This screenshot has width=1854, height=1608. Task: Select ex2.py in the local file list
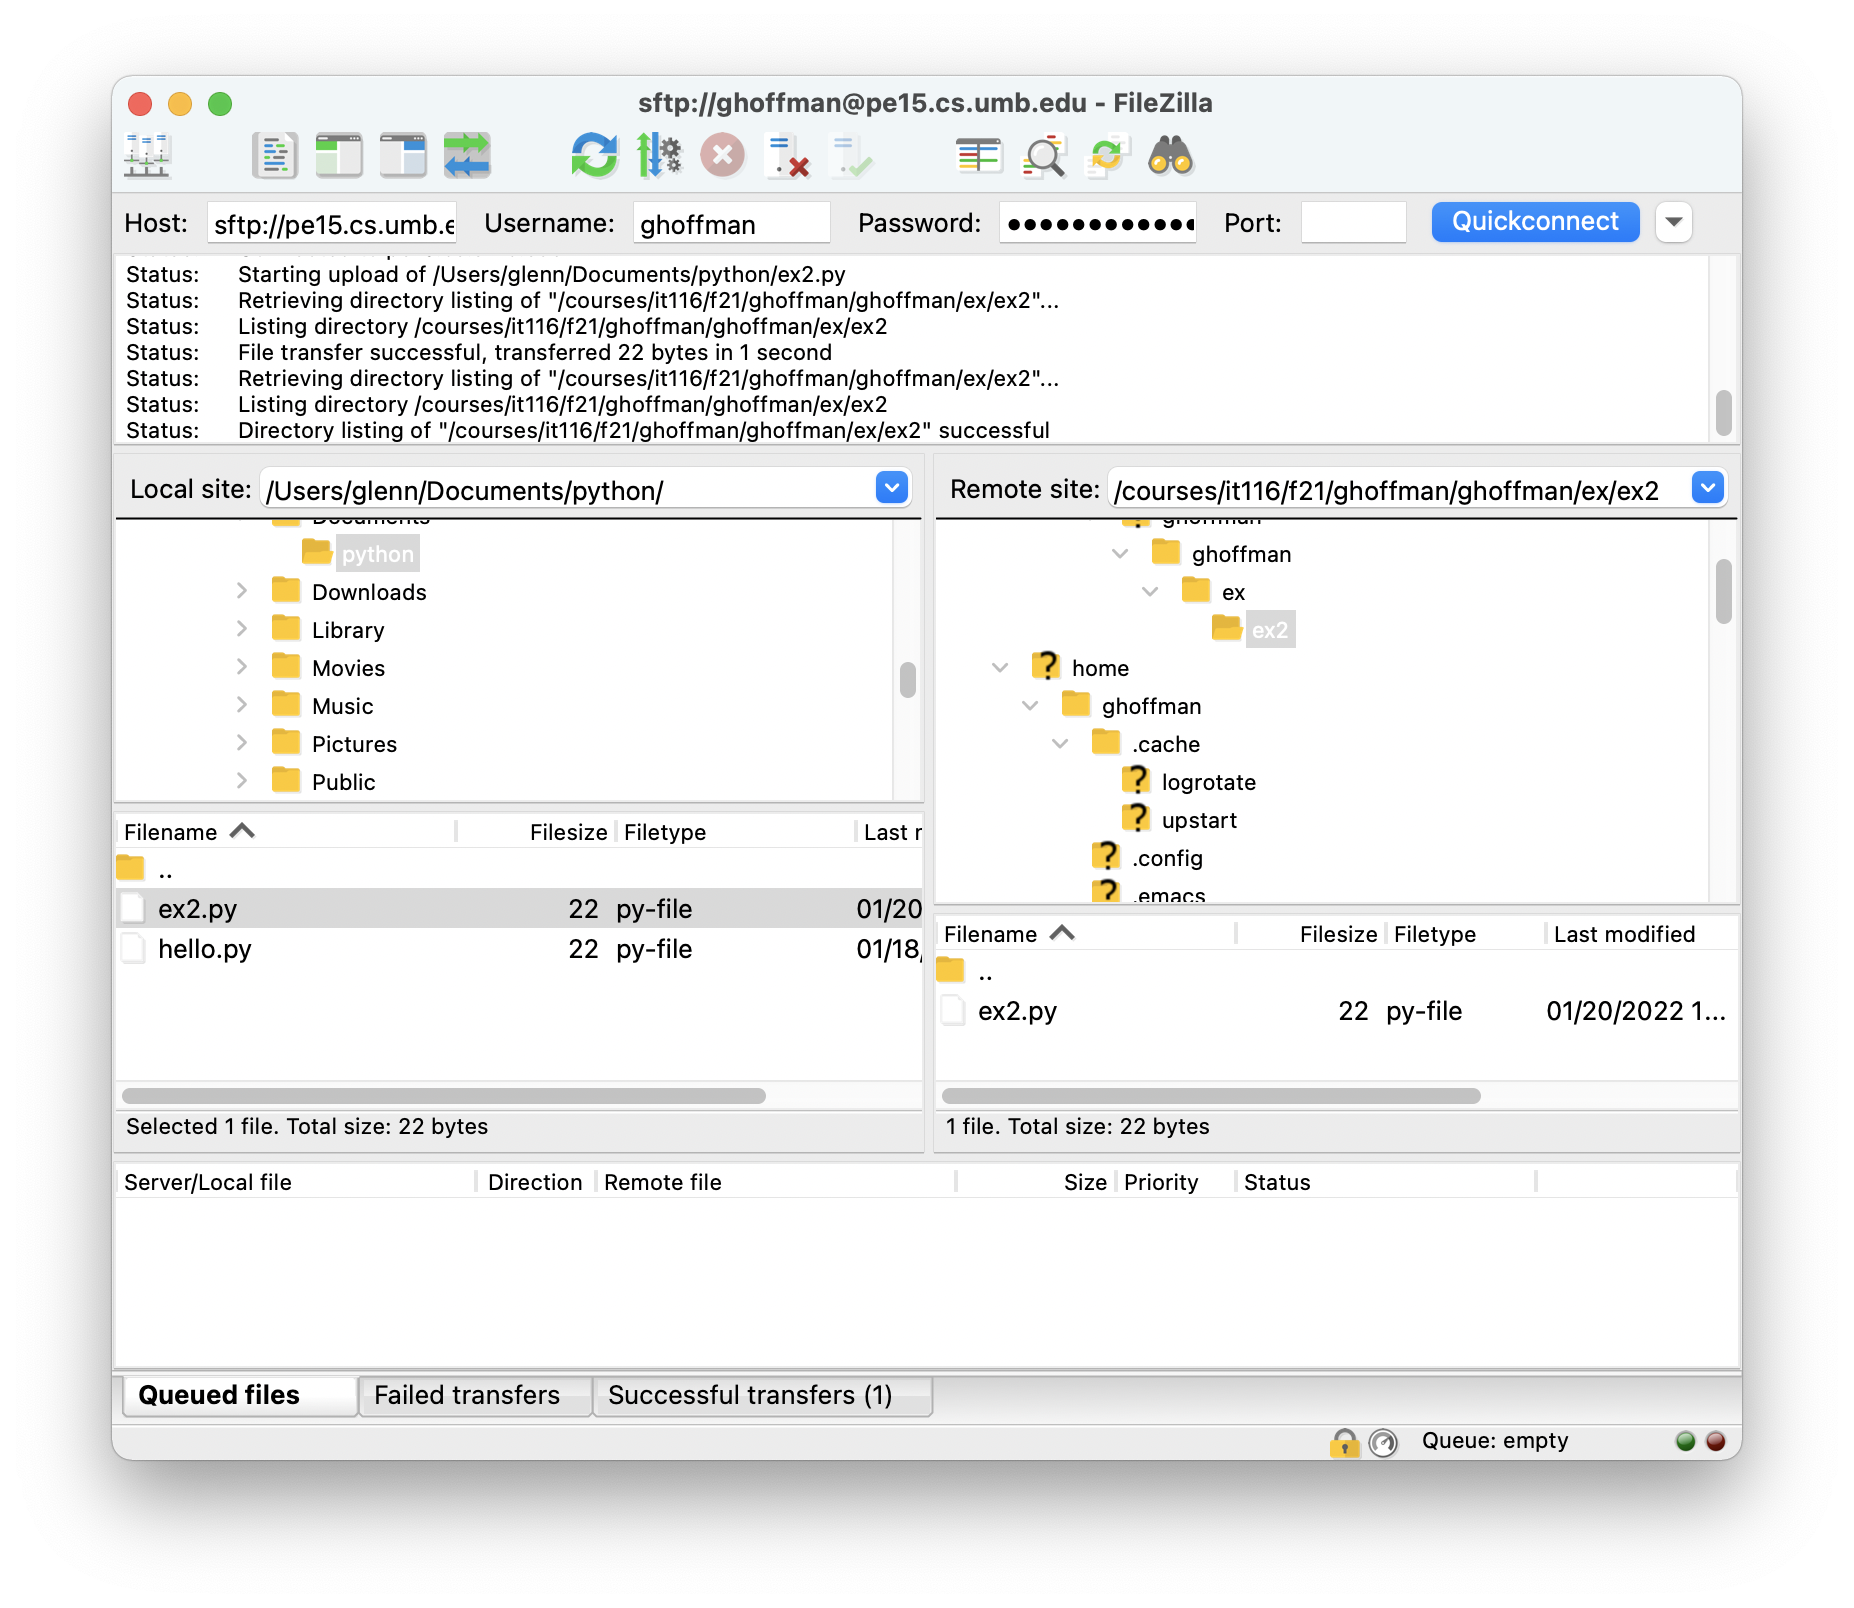point(518,909)
